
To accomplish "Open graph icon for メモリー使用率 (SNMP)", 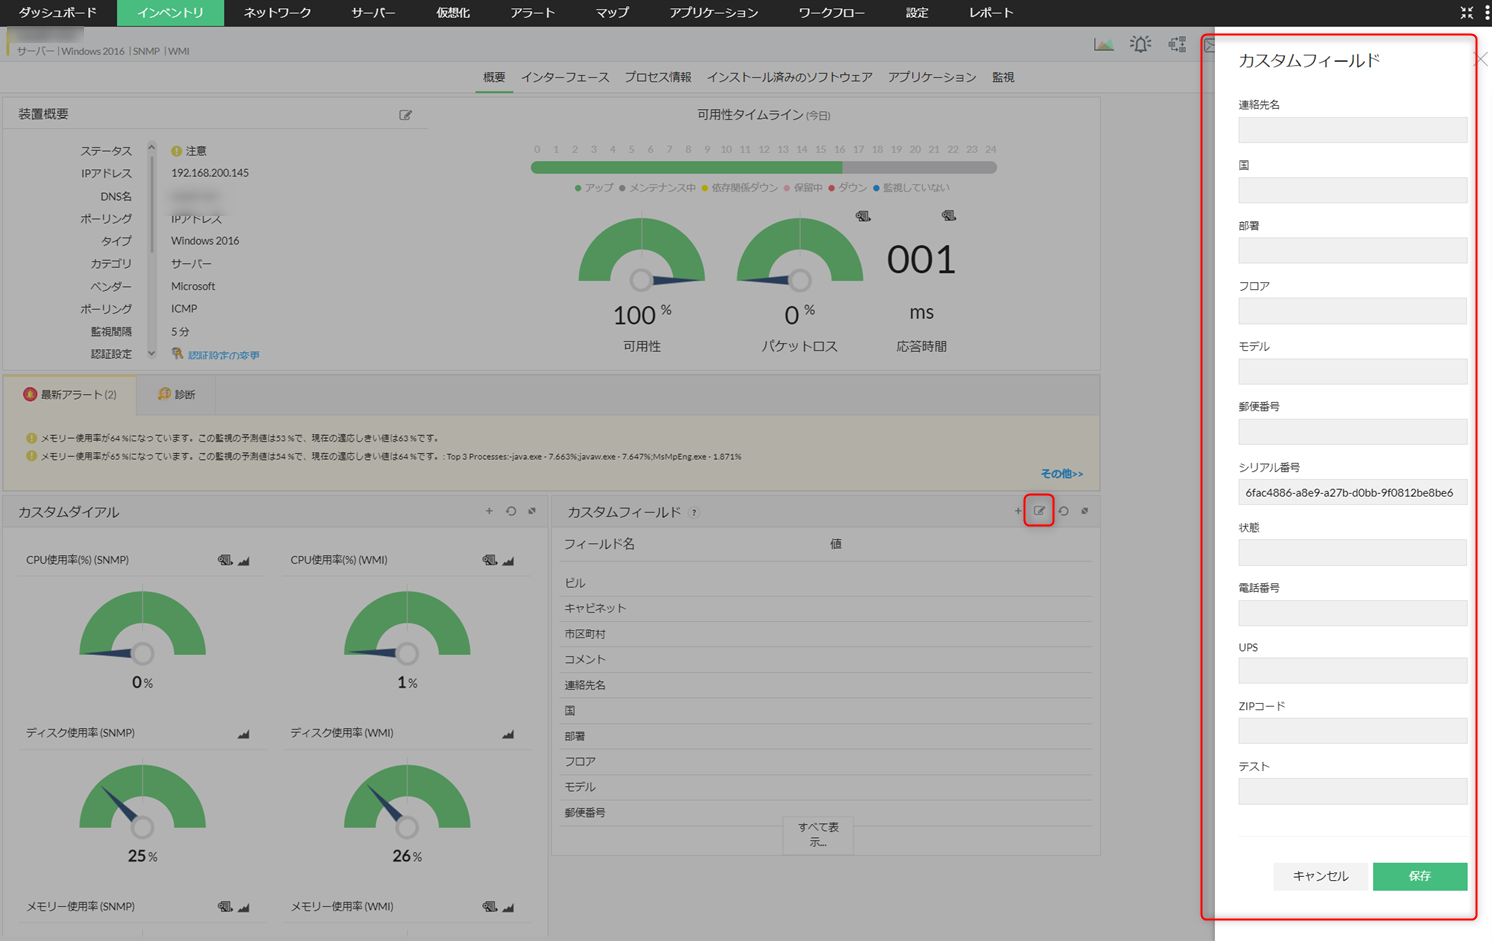I will click(244, 907).
